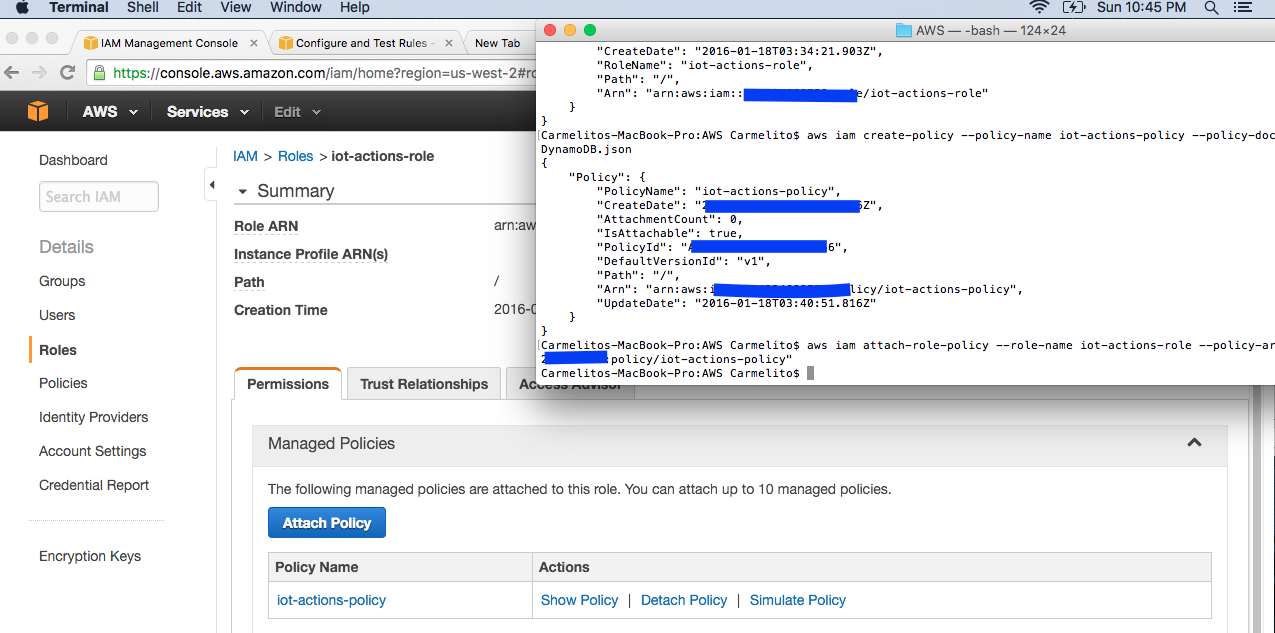Collapse the IAM sidebar arrow handle

click(x=211, y=185)
